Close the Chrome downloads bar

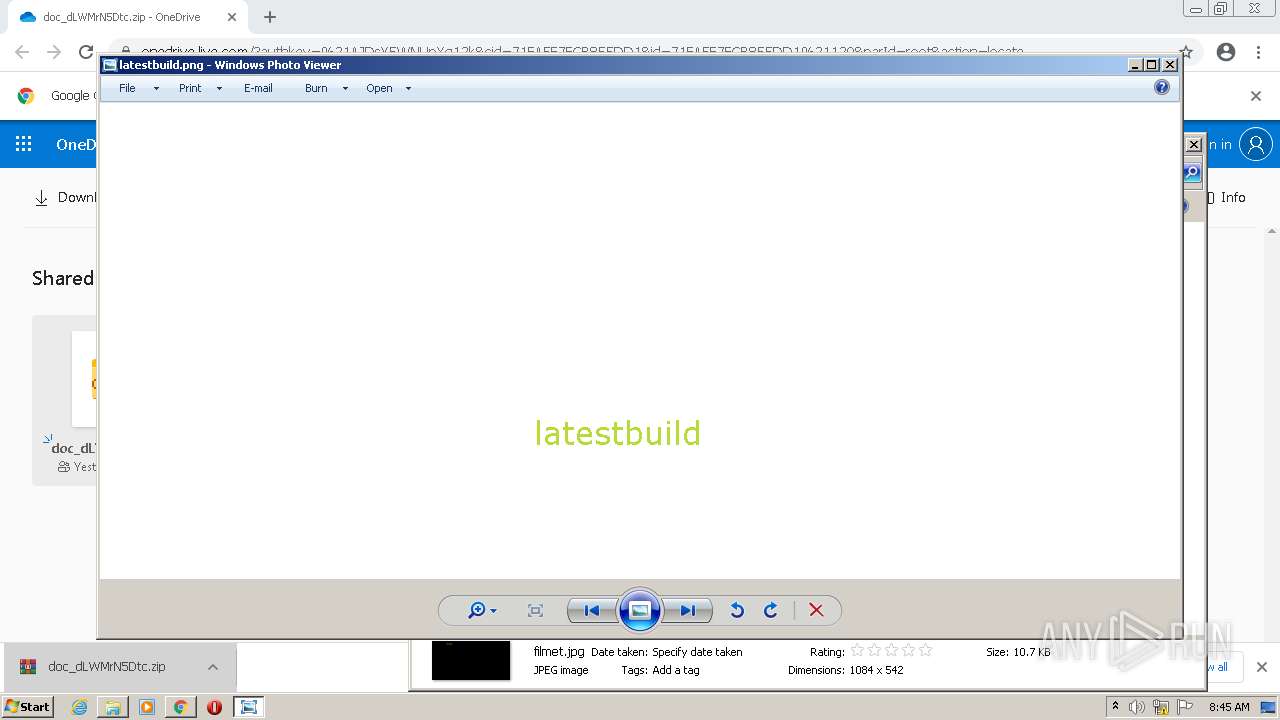click(1261, 667)
